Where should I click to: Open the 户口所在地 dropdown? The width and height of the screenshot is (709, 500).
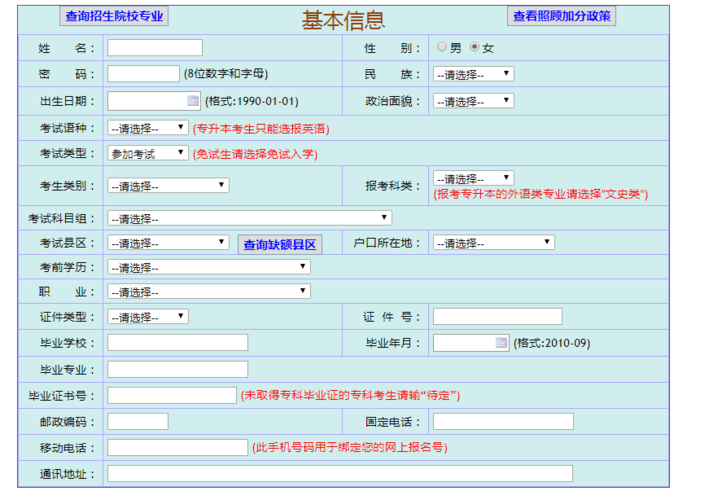click(494, 243)
